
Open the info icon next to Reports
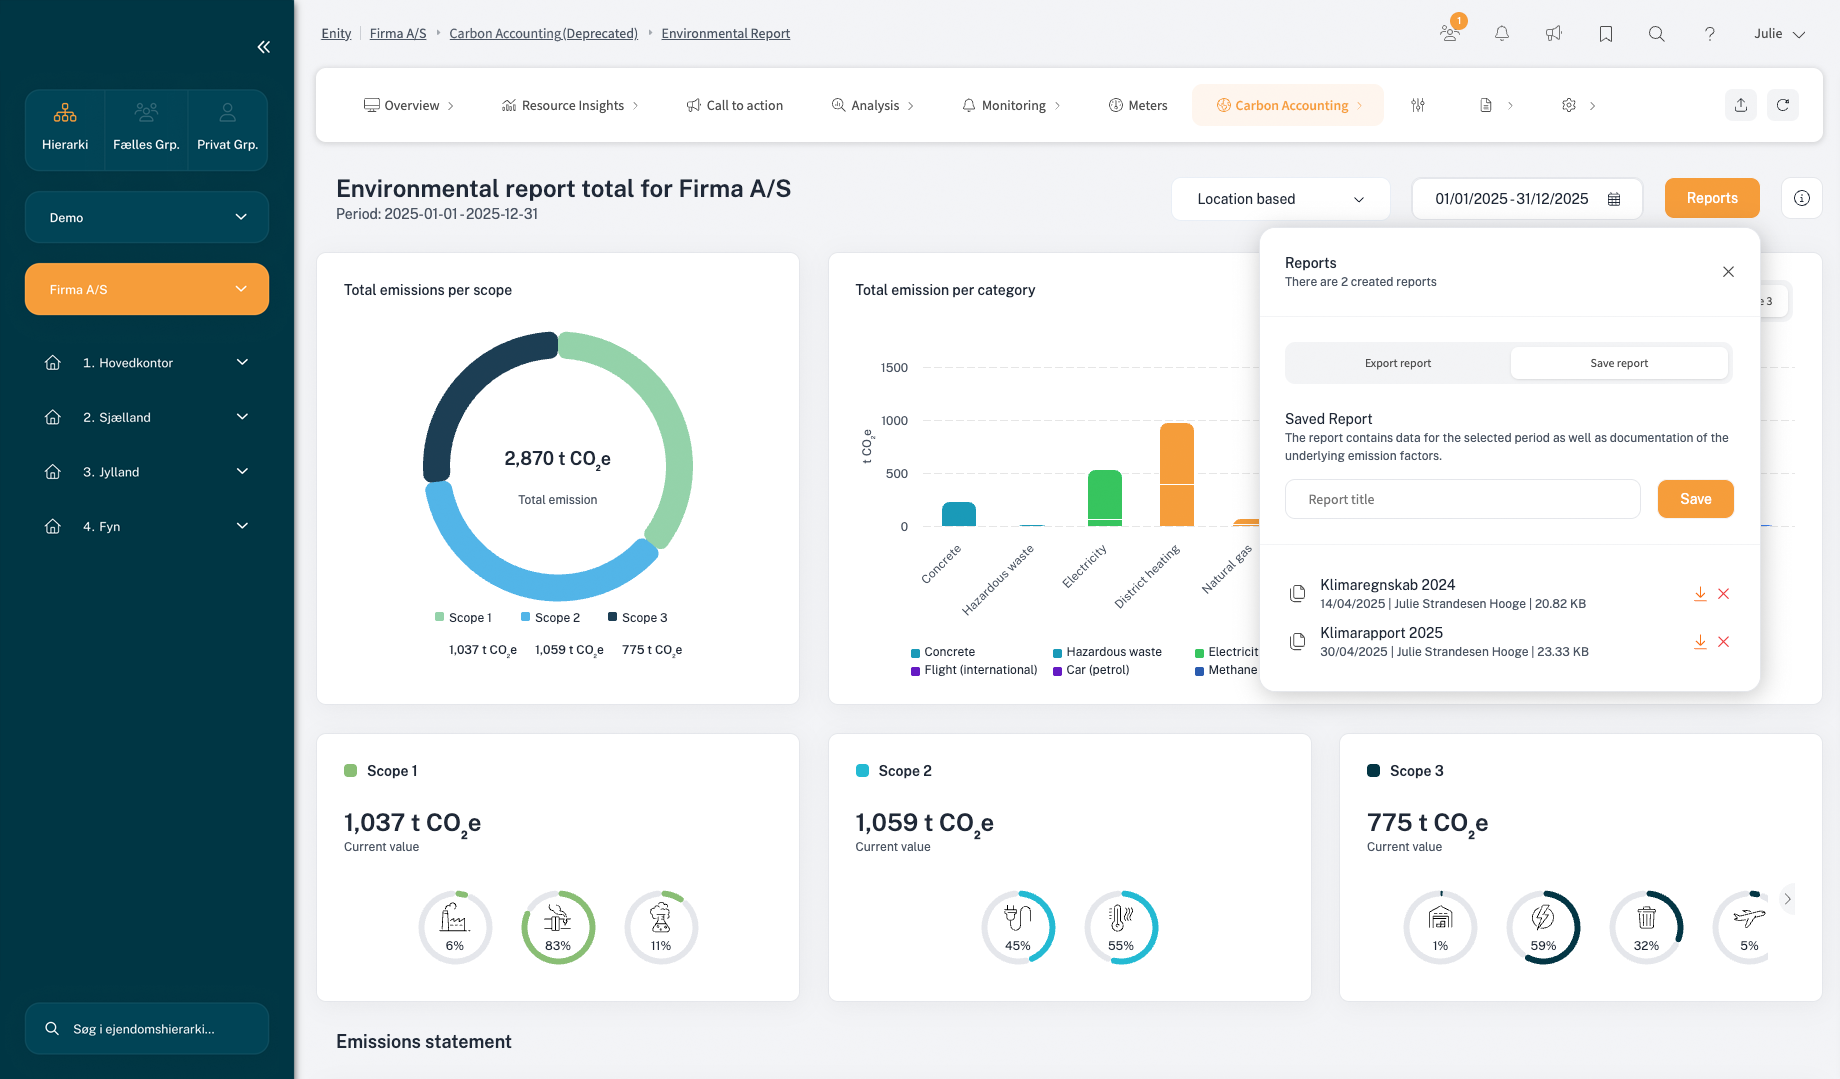[x=1802, y=198]
